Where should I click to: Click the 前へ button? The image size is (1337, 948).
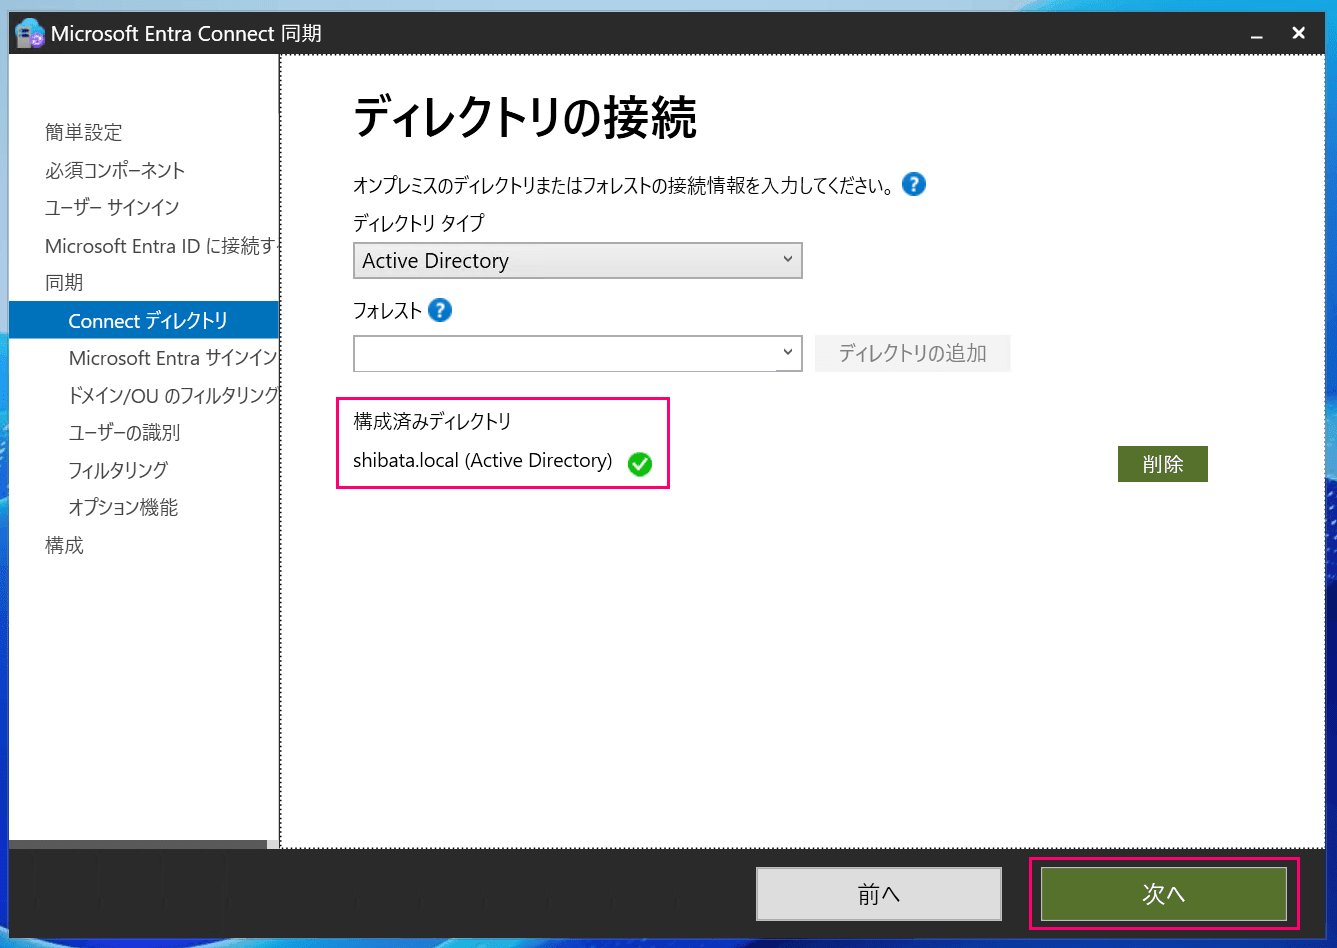click(879, 894)
